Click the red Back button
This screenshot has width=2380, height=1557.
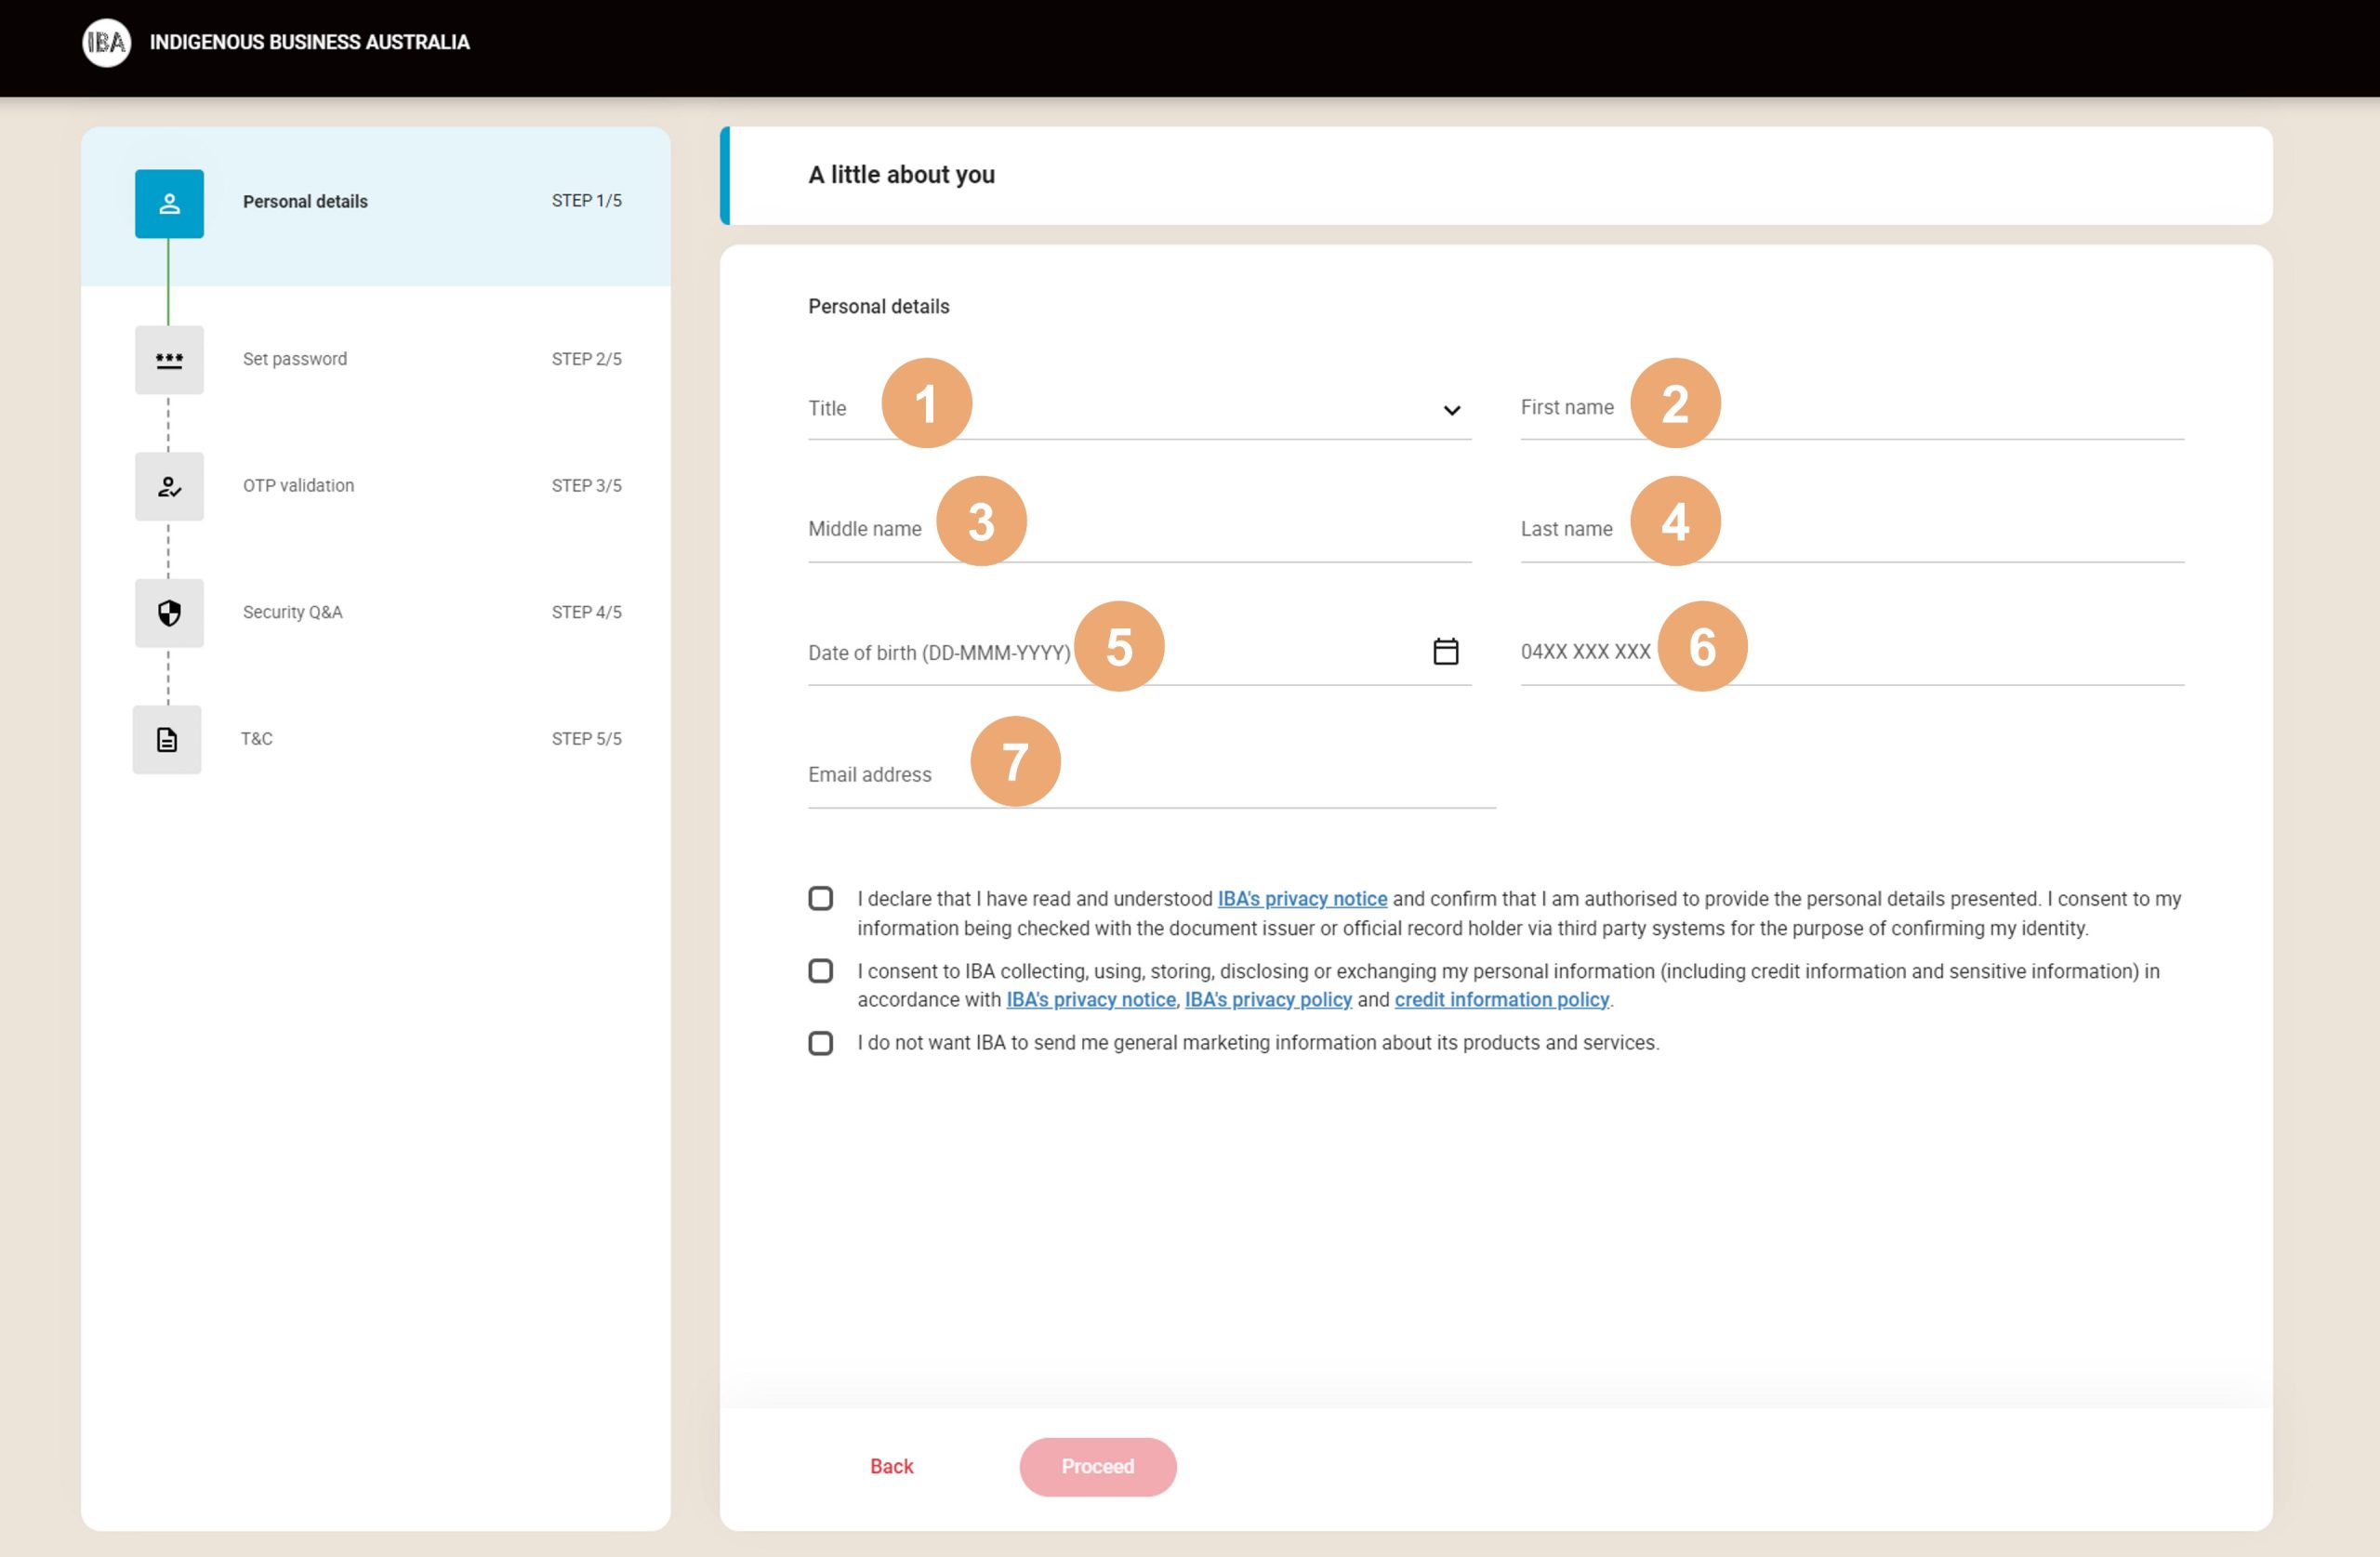pos(891,1467)
